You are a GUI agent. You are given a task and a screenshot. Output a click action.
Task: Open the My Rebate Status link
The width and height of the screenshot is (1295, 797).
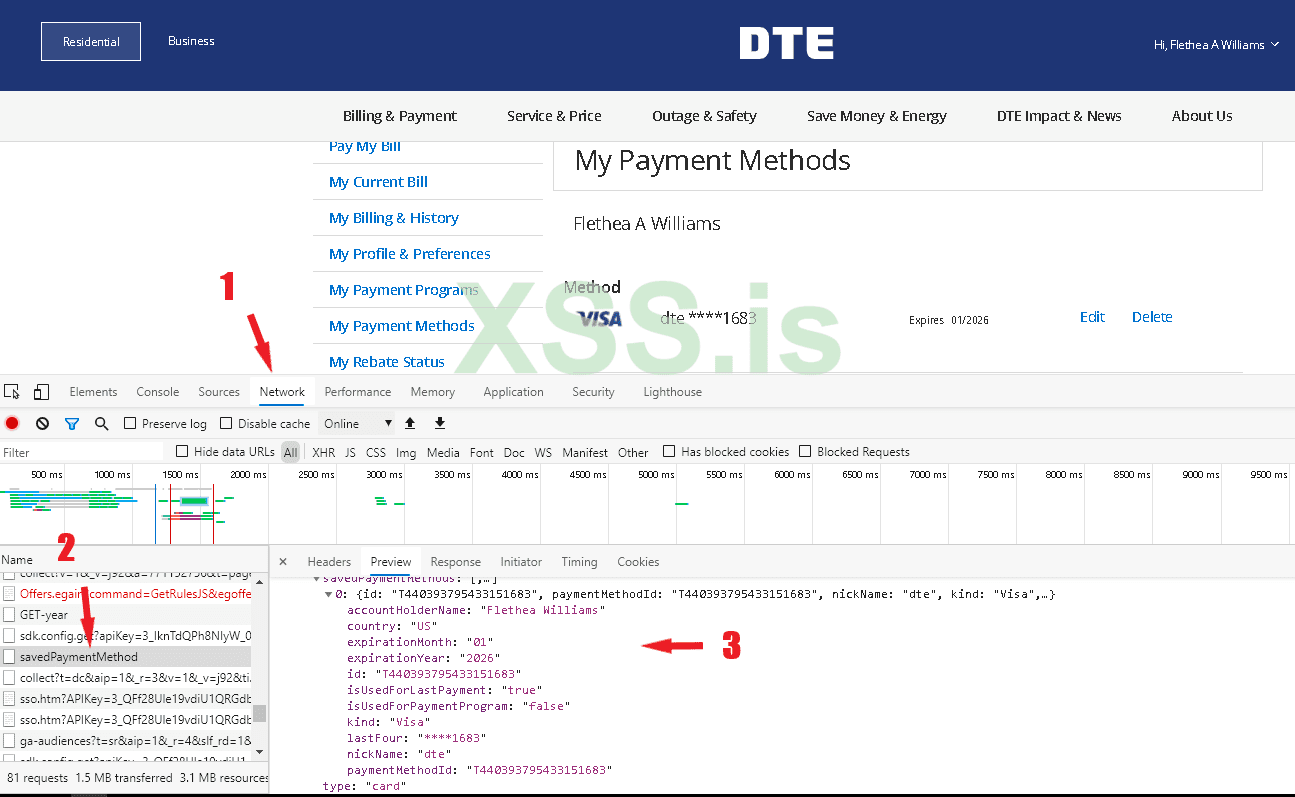[x=387, y=362]
